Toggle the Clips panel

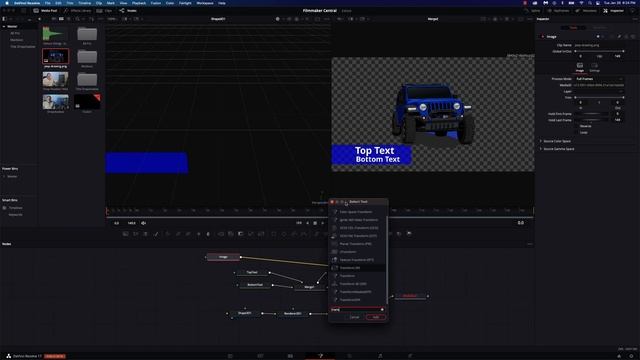coord(104,11)
